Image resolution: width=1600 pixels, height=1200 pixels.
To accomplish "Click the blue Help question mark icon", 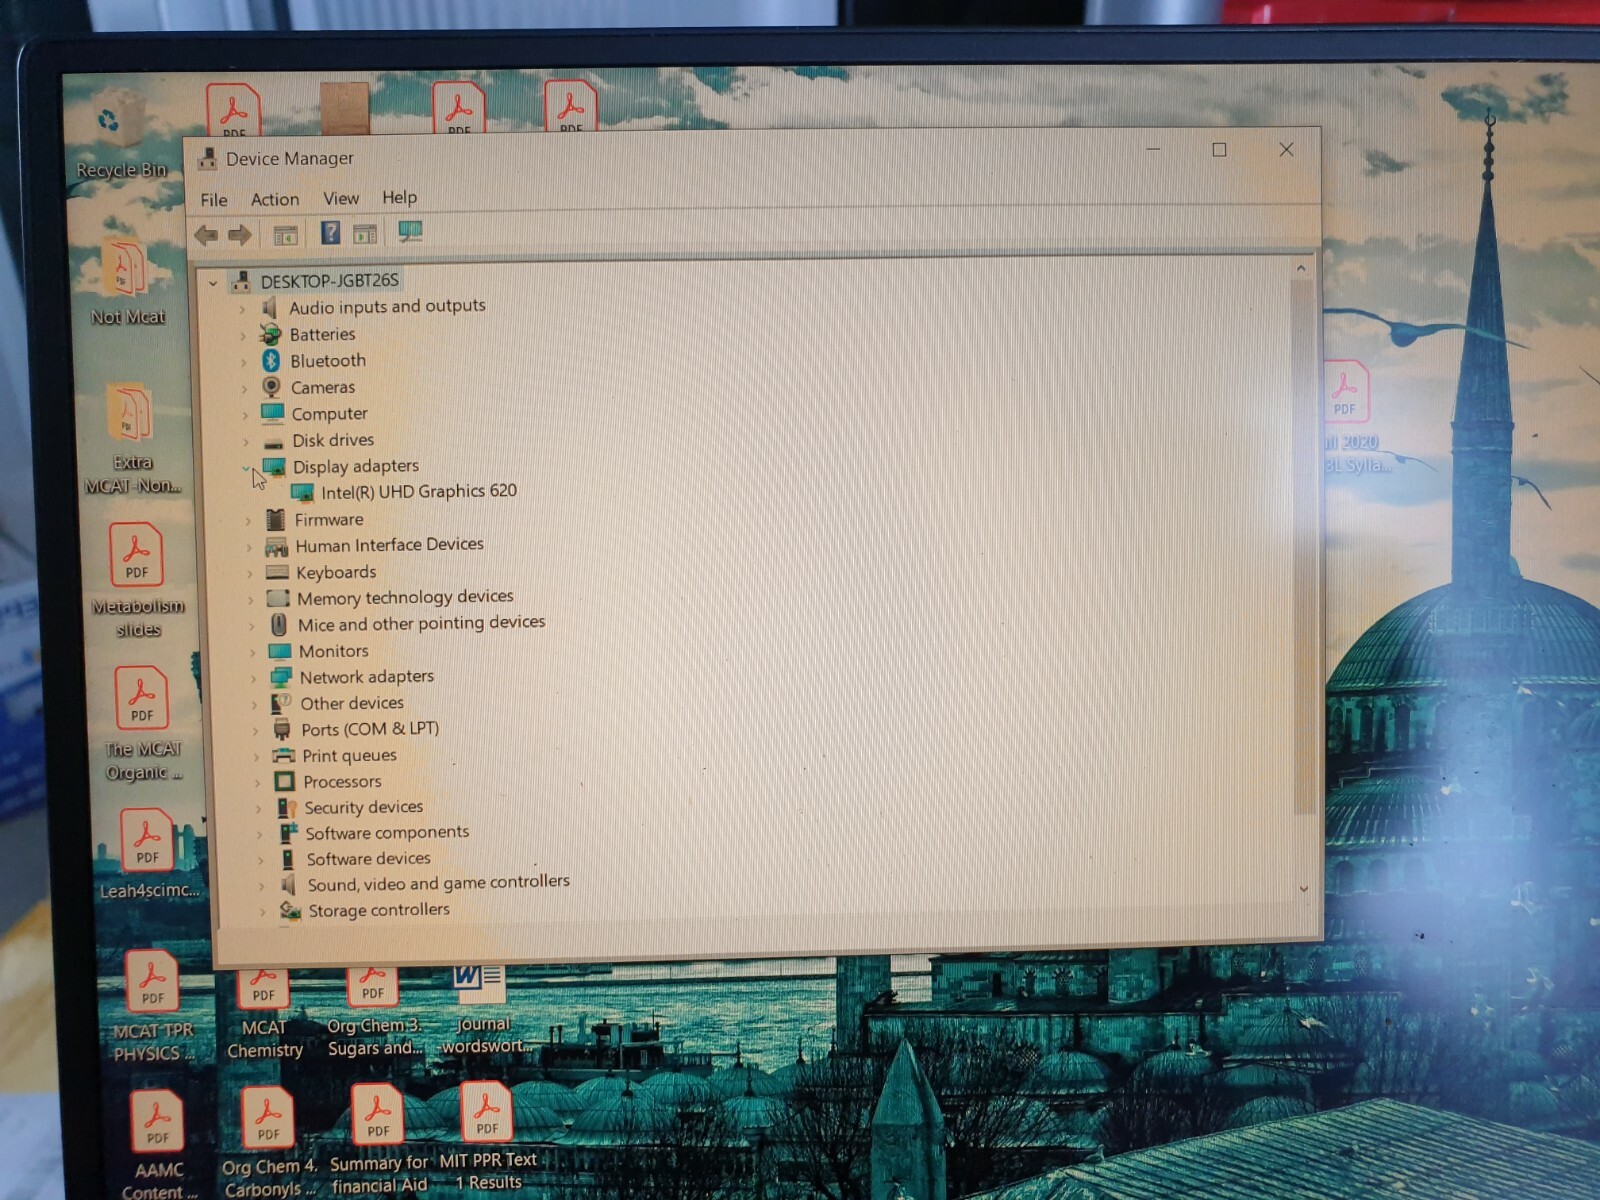I will coord(330,233).
